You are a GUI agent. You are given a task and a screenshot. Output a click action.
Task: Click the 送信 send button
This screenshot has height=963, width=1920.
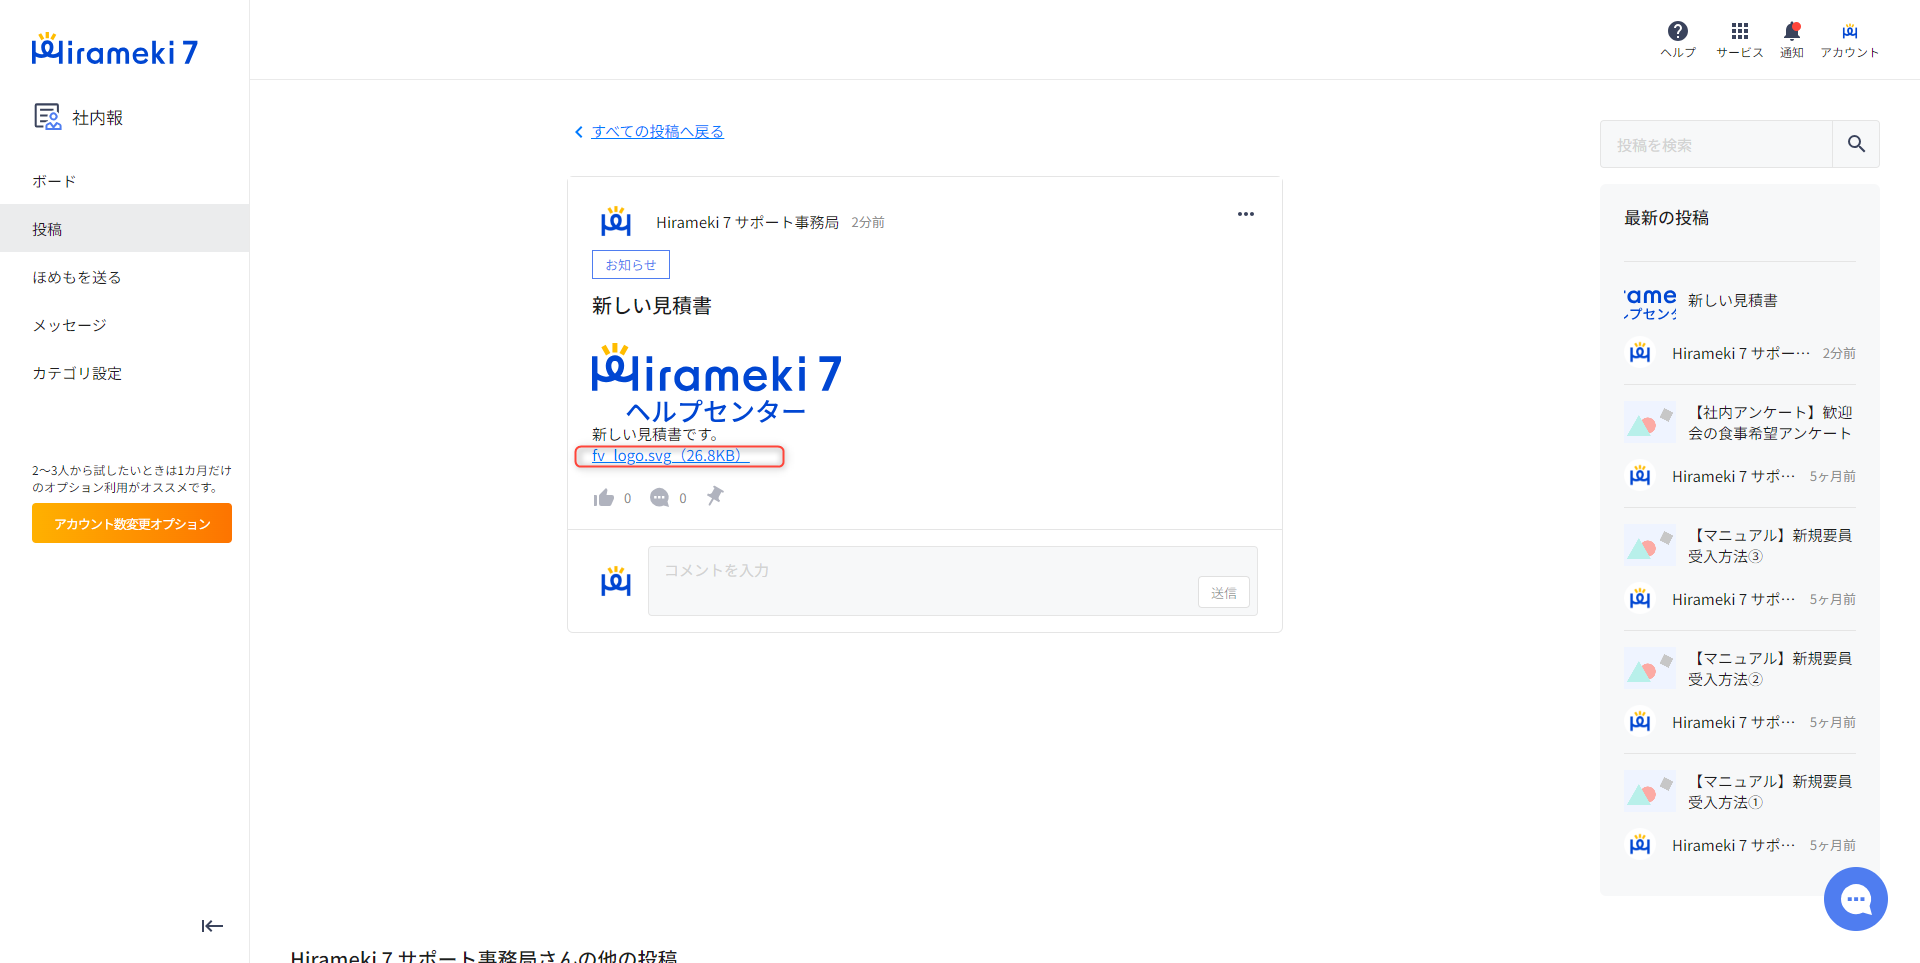pyautogui.click(x=1224, y=592)
